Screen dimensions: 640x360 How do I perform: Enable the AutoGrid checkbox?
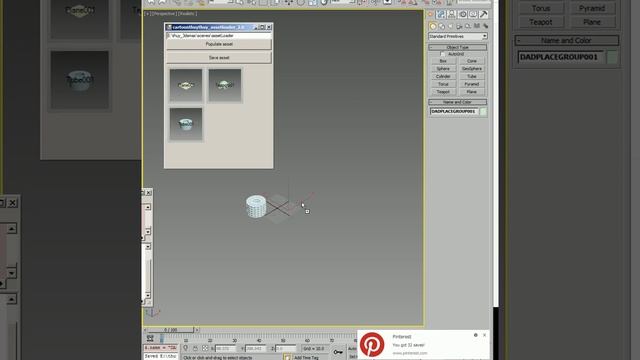[x=443, y=54]
